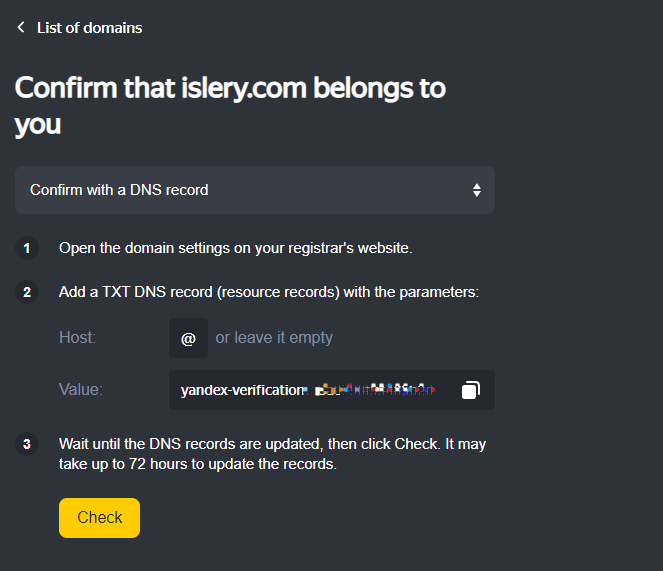Click the Host: label
This screenshot has height=571, width=663.
click(x=78, y=338)
